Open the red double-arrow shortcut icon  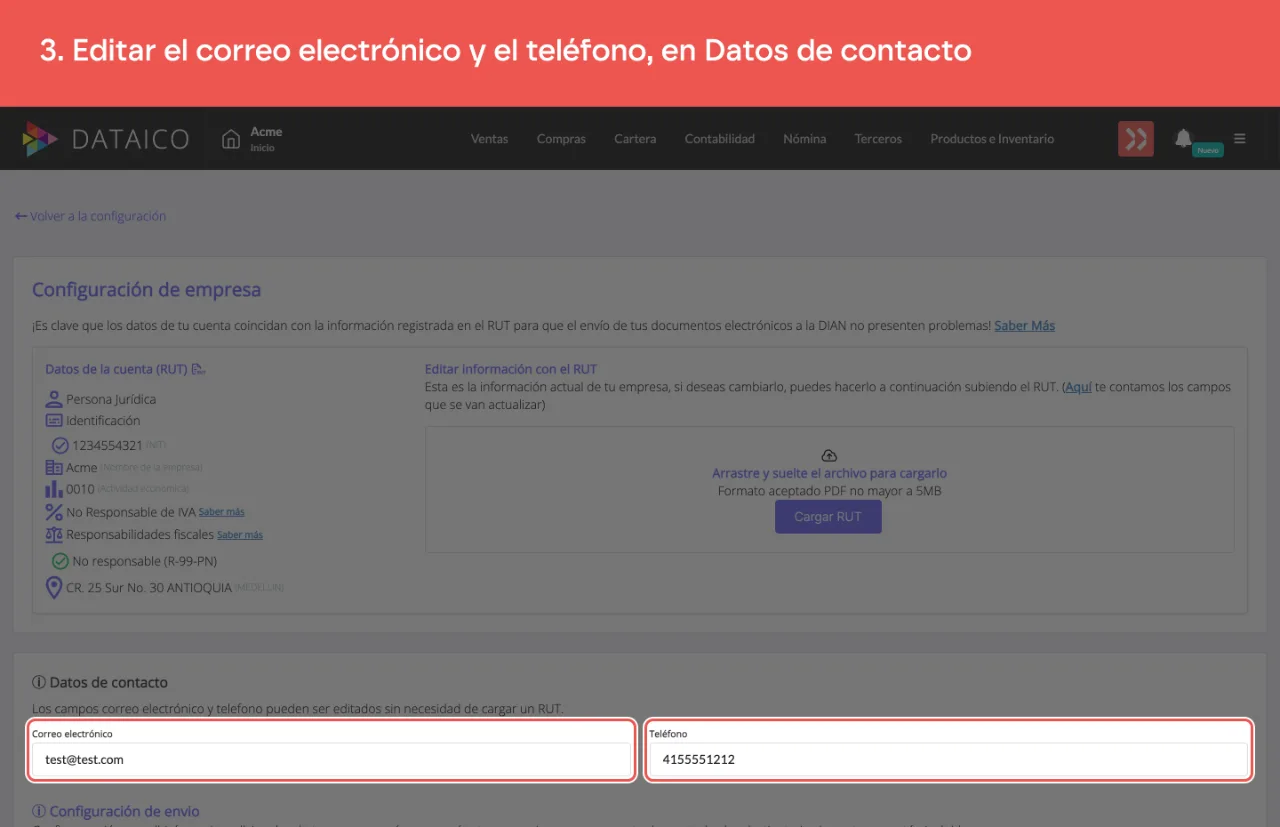(x=1136, y=139)
